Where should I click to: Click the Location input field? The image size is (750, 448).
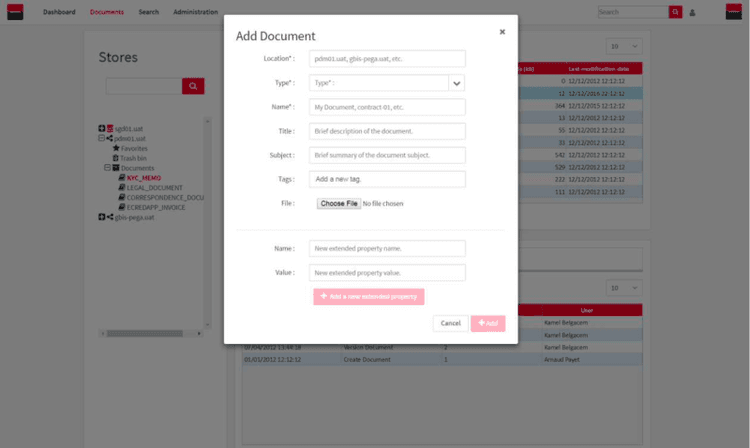pos(387,59)
